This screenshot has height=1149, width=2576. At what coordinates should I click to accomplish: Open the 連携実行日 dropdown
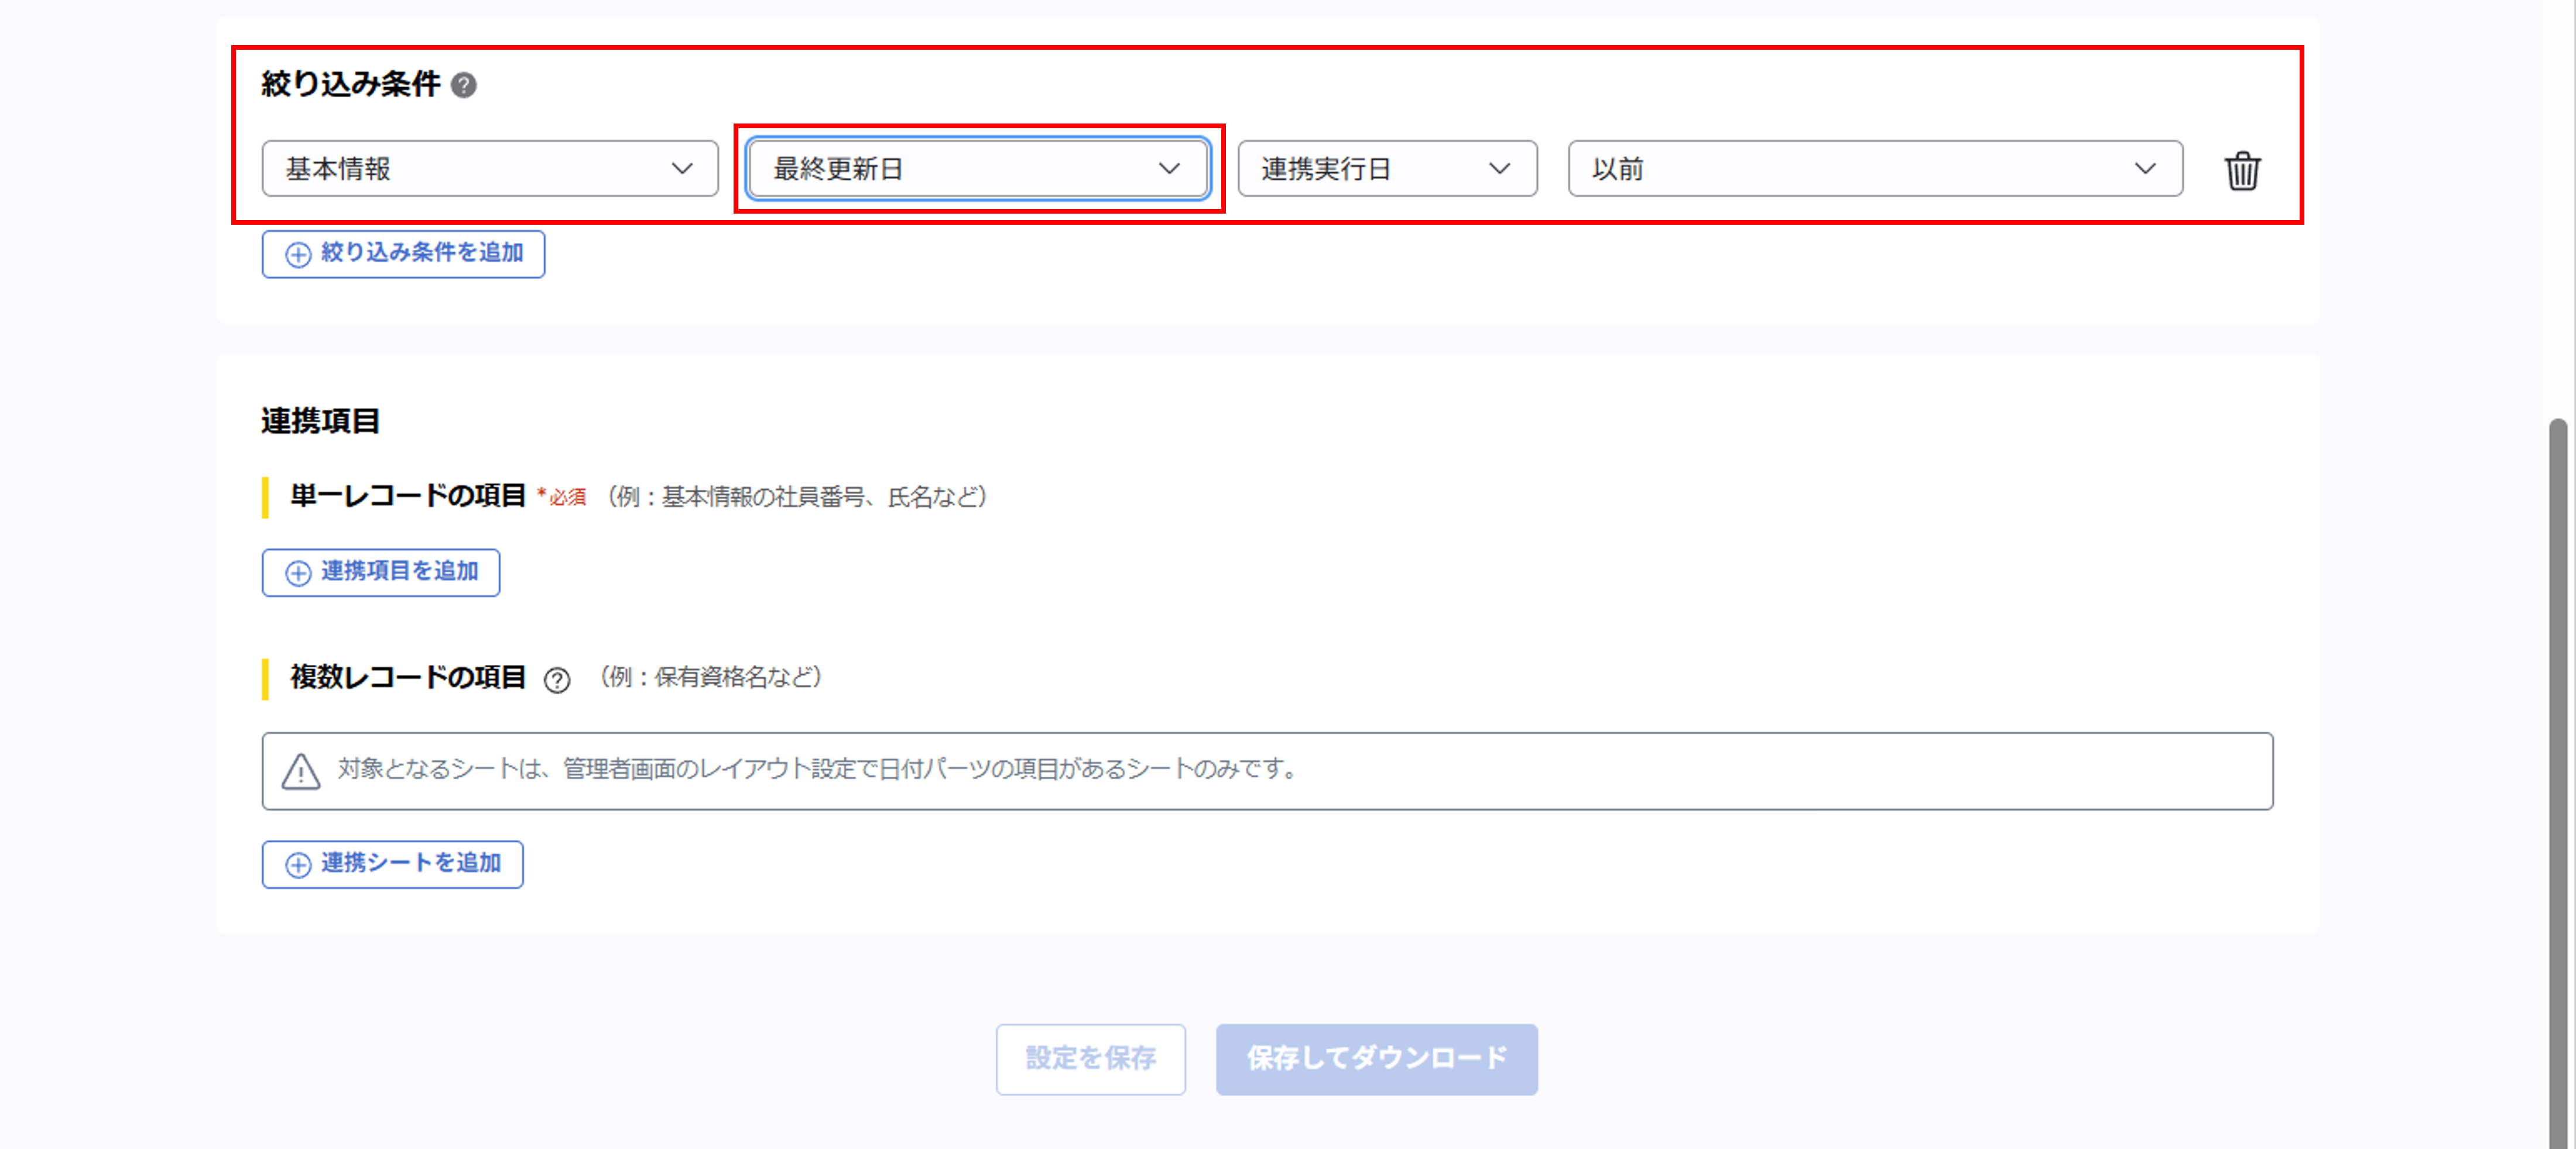[x=1387, y=168]
